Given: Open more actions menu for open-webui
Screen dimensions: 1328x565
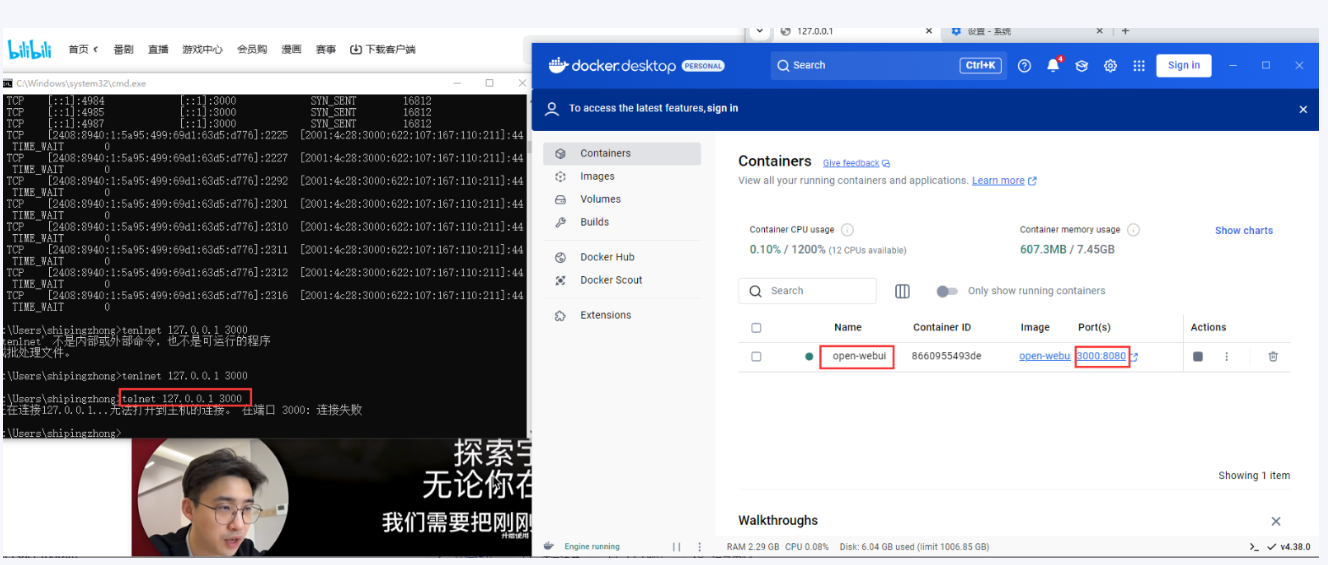Looking at the screenshot, I should (1227, 356).
